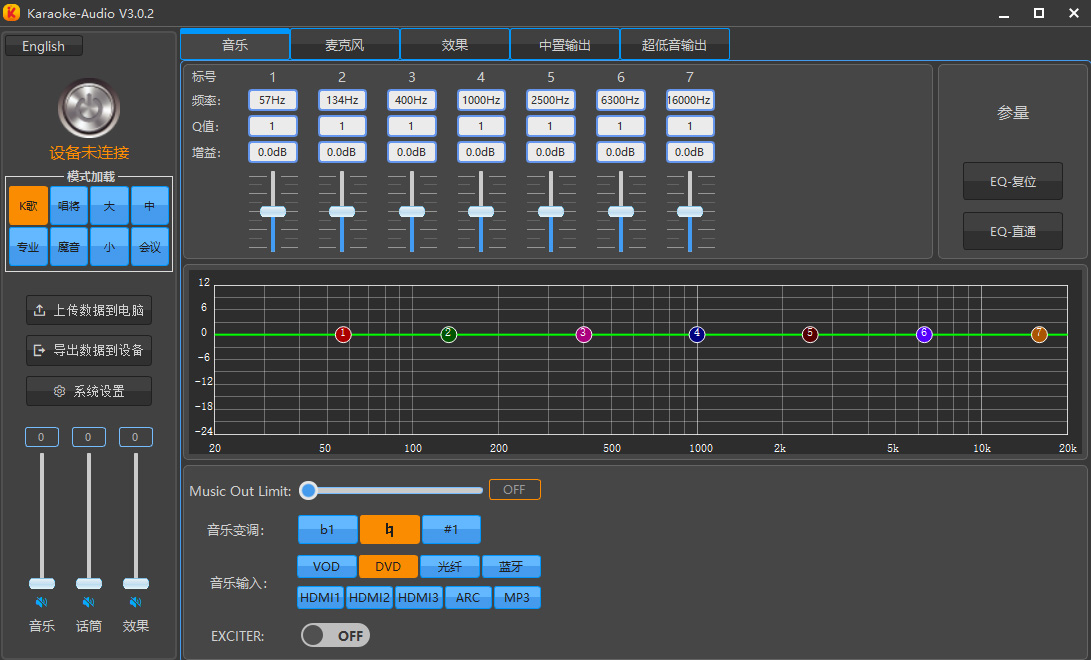Open the 超低音输出 tab
The width and height of the screenshot is (1091, 660).
tap(674, 45)
